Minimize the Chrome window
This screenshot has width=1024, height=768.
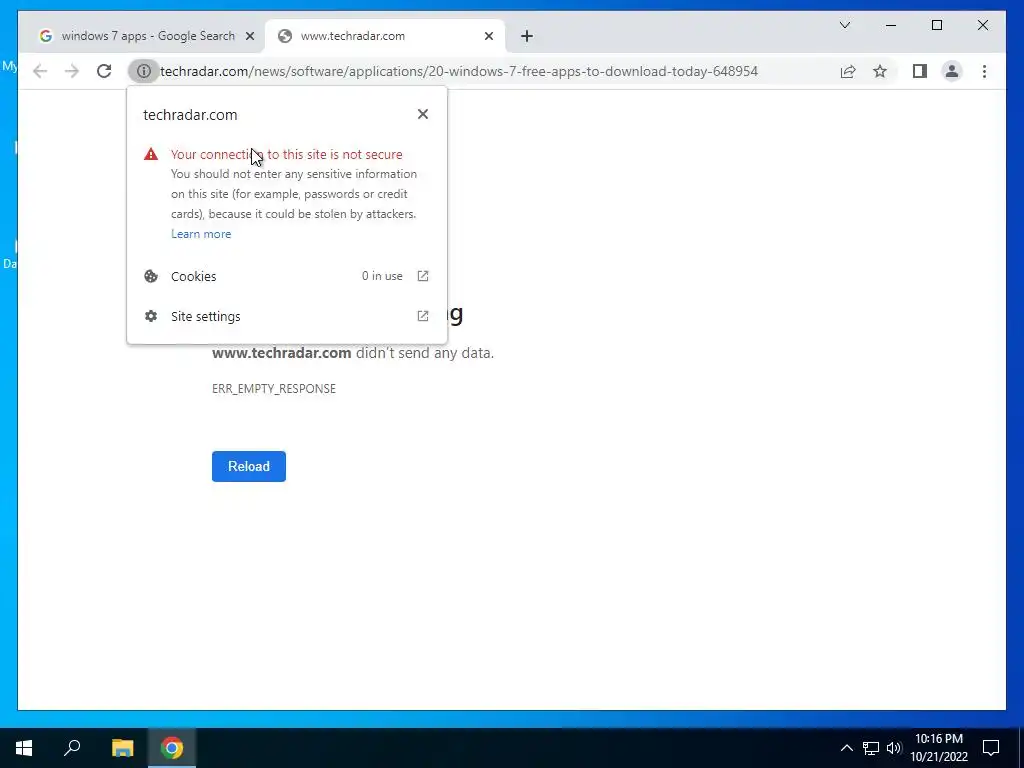[891, 25]
